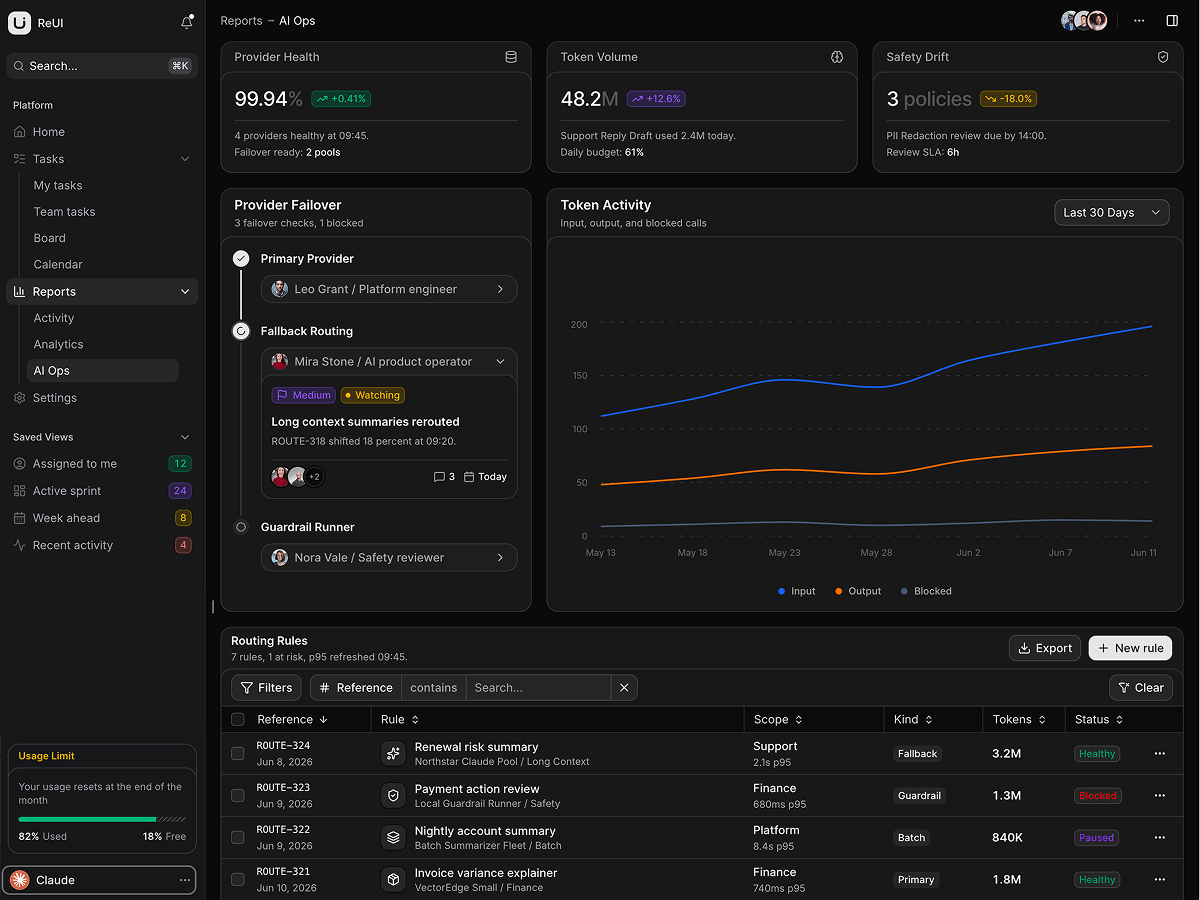Click the Safety Drift shield icon

coord(1163,57)
